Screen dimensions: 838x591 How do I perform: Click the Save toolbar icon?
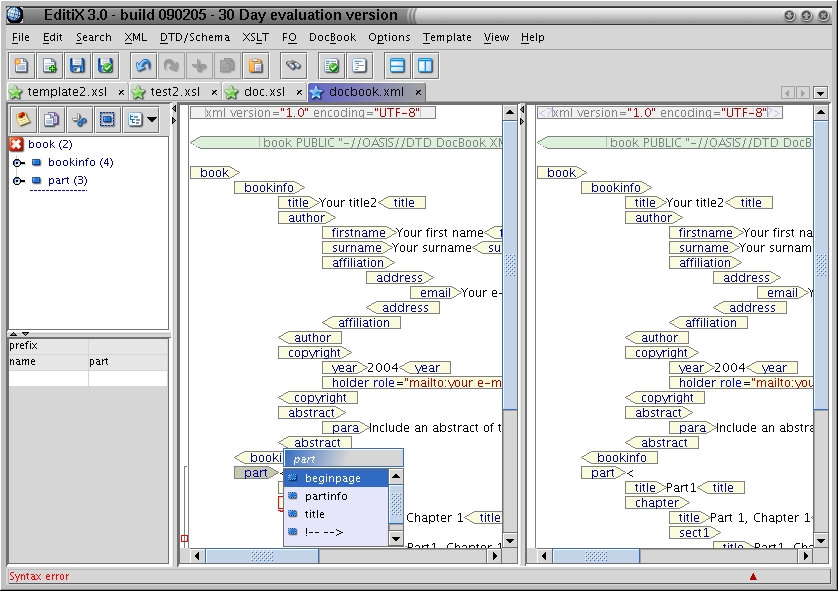[77, 66]
